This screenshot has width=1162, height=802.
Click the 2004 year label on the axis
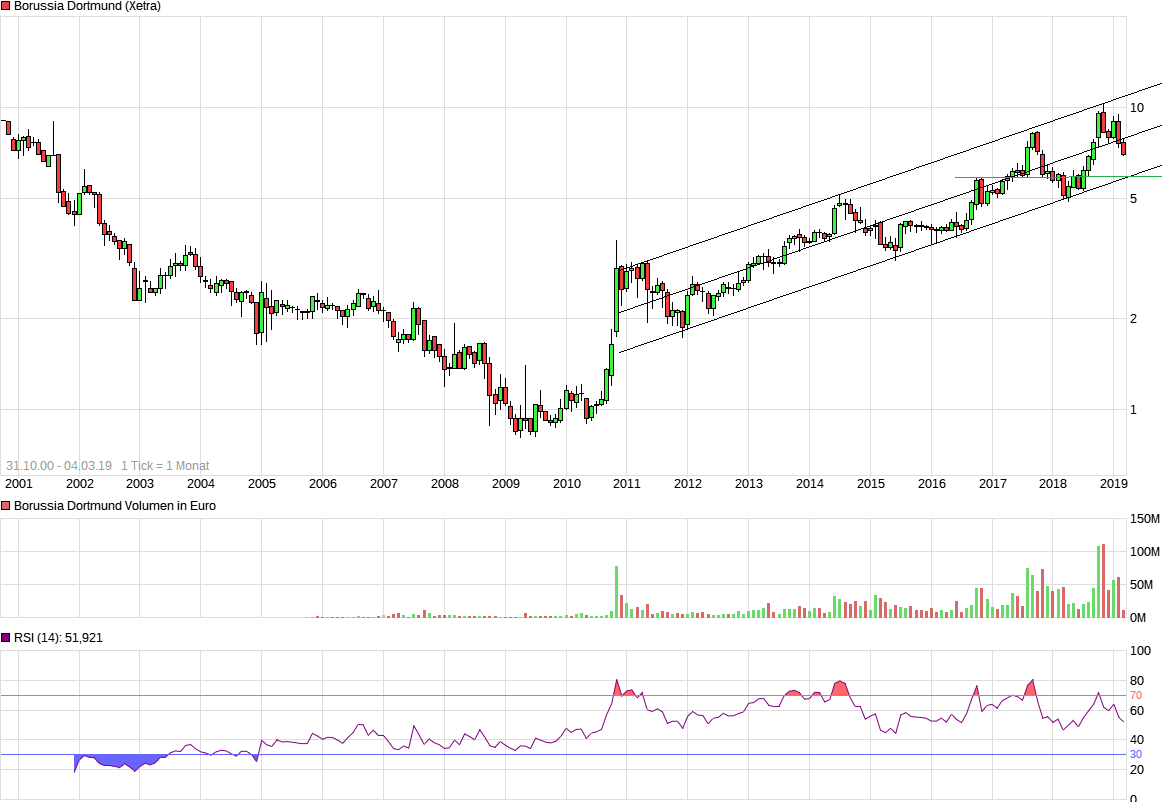click(x=201, y=484)
